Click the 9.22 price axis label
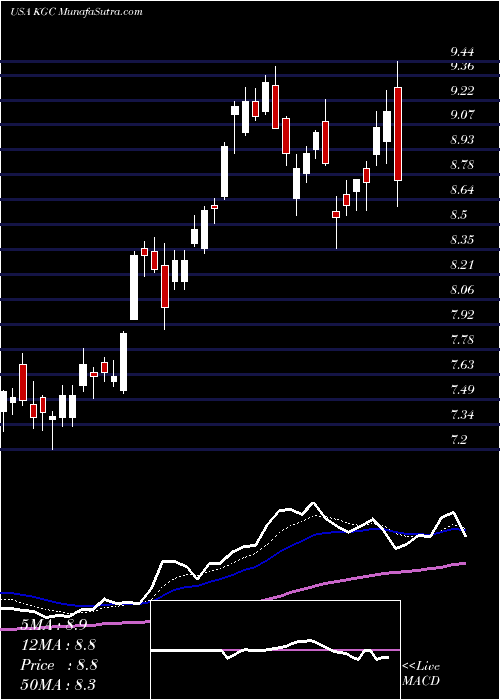The width and height of the screenshot is (500, 700). [x=462, y=91]
